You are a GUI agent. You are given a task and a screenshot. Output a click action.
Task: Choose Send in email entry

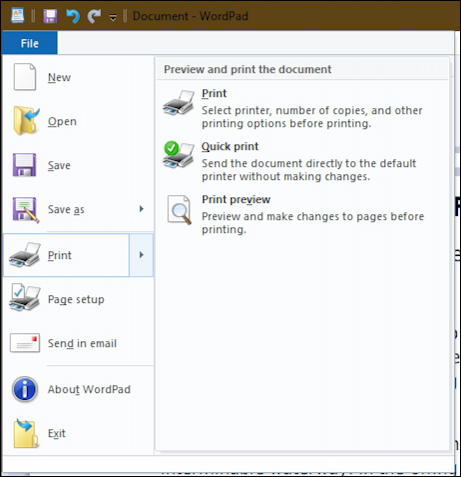[x=82, y=343]
